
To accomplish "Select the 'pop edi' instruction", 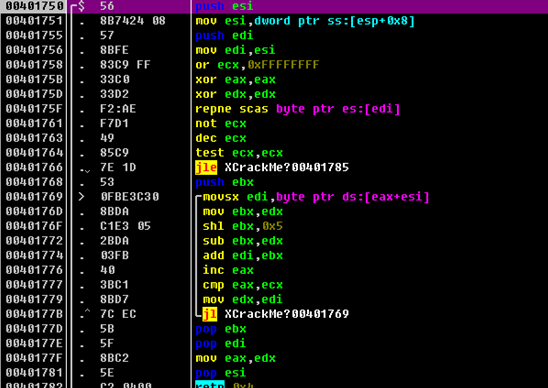I will pyautogui.click(x=221, y=344).
